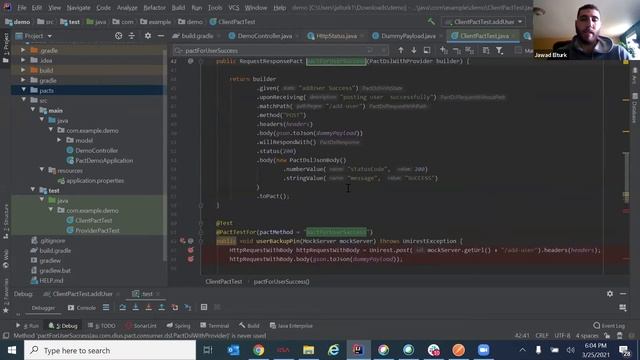Open the File menu
The width and height of the screenshot is (640, 360).
click(22, 8)
